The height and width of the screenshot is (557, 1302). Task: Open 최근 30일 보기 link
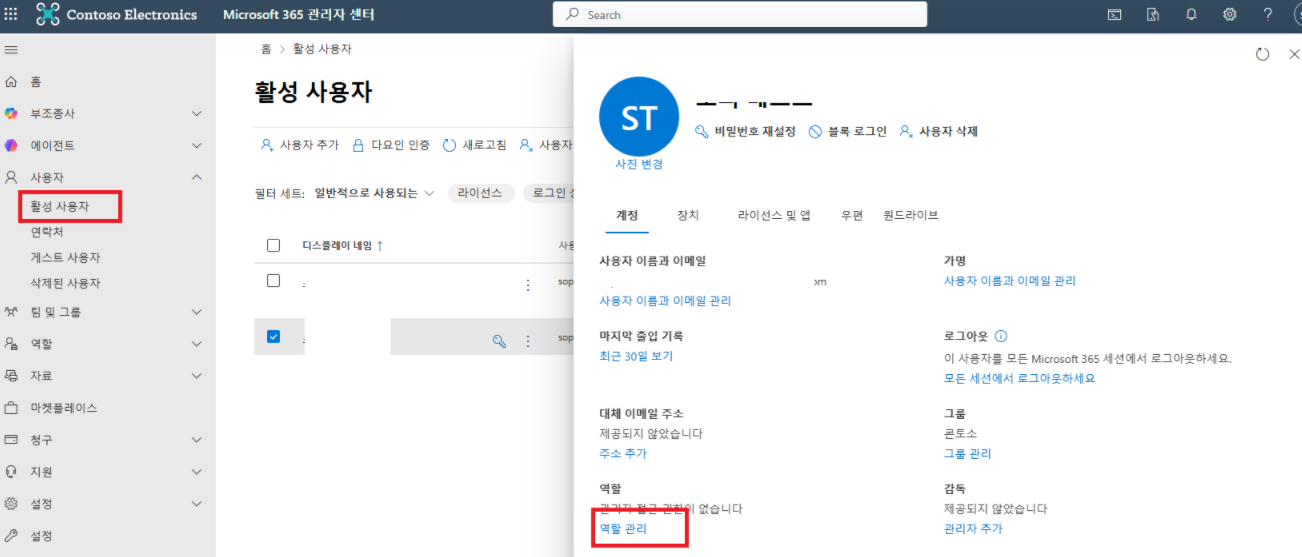click(636, 356)
